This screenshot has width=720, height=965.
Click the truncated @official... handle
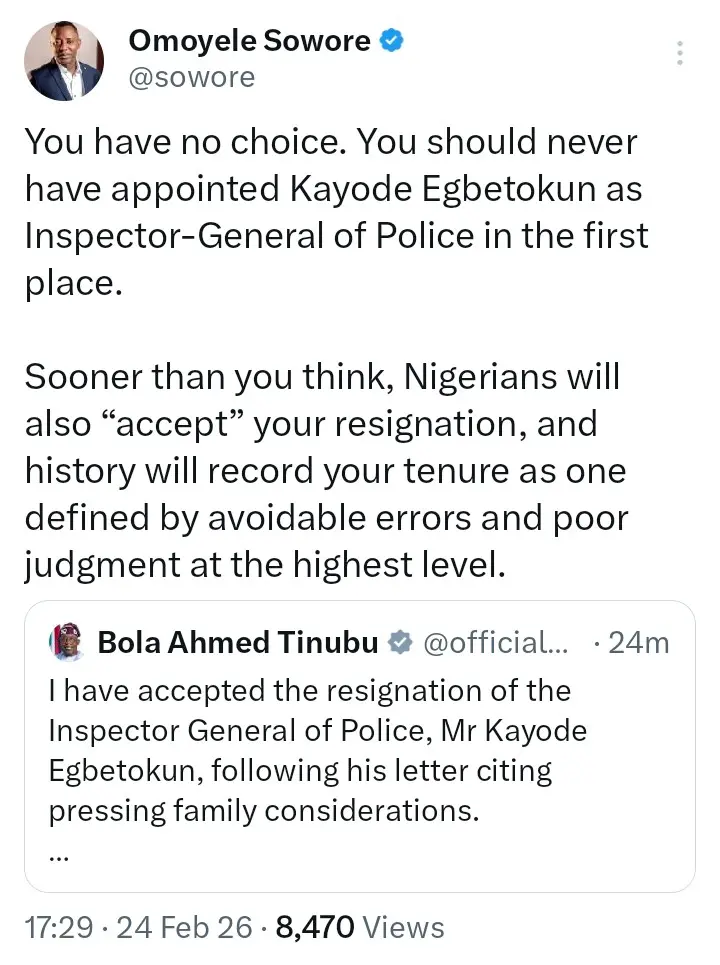(x=496, y=642)
